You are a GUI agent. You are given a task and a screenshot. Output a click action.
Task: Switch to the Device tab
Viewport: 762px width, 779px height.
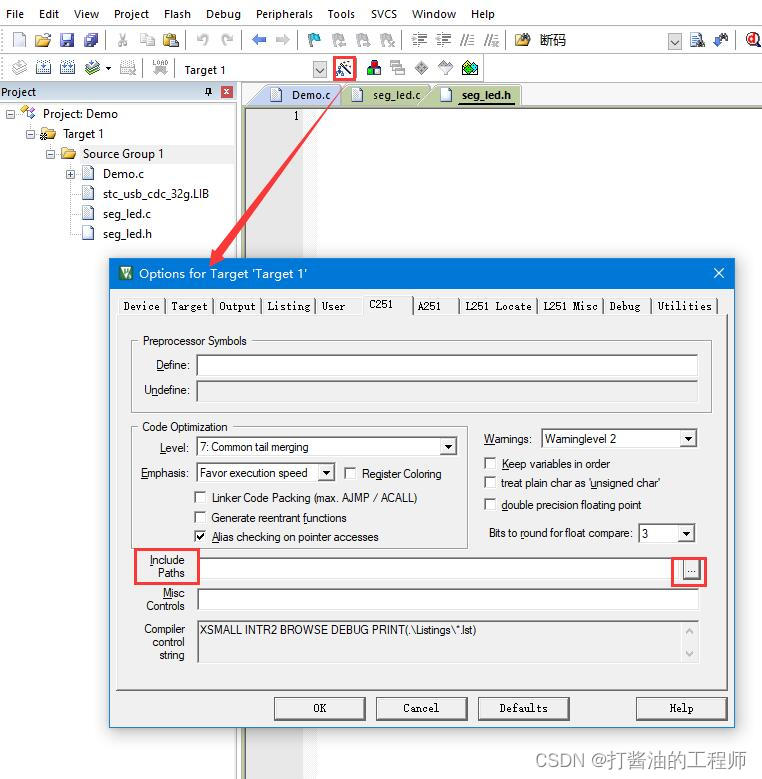pyautogui.click(x=142, y=306)
